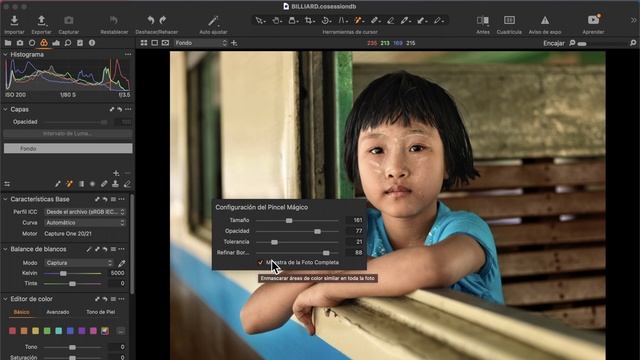The height and width of the screenshot is (360, 640).
Task: Collapse the Capas panel
Action: tap(6, 109)
